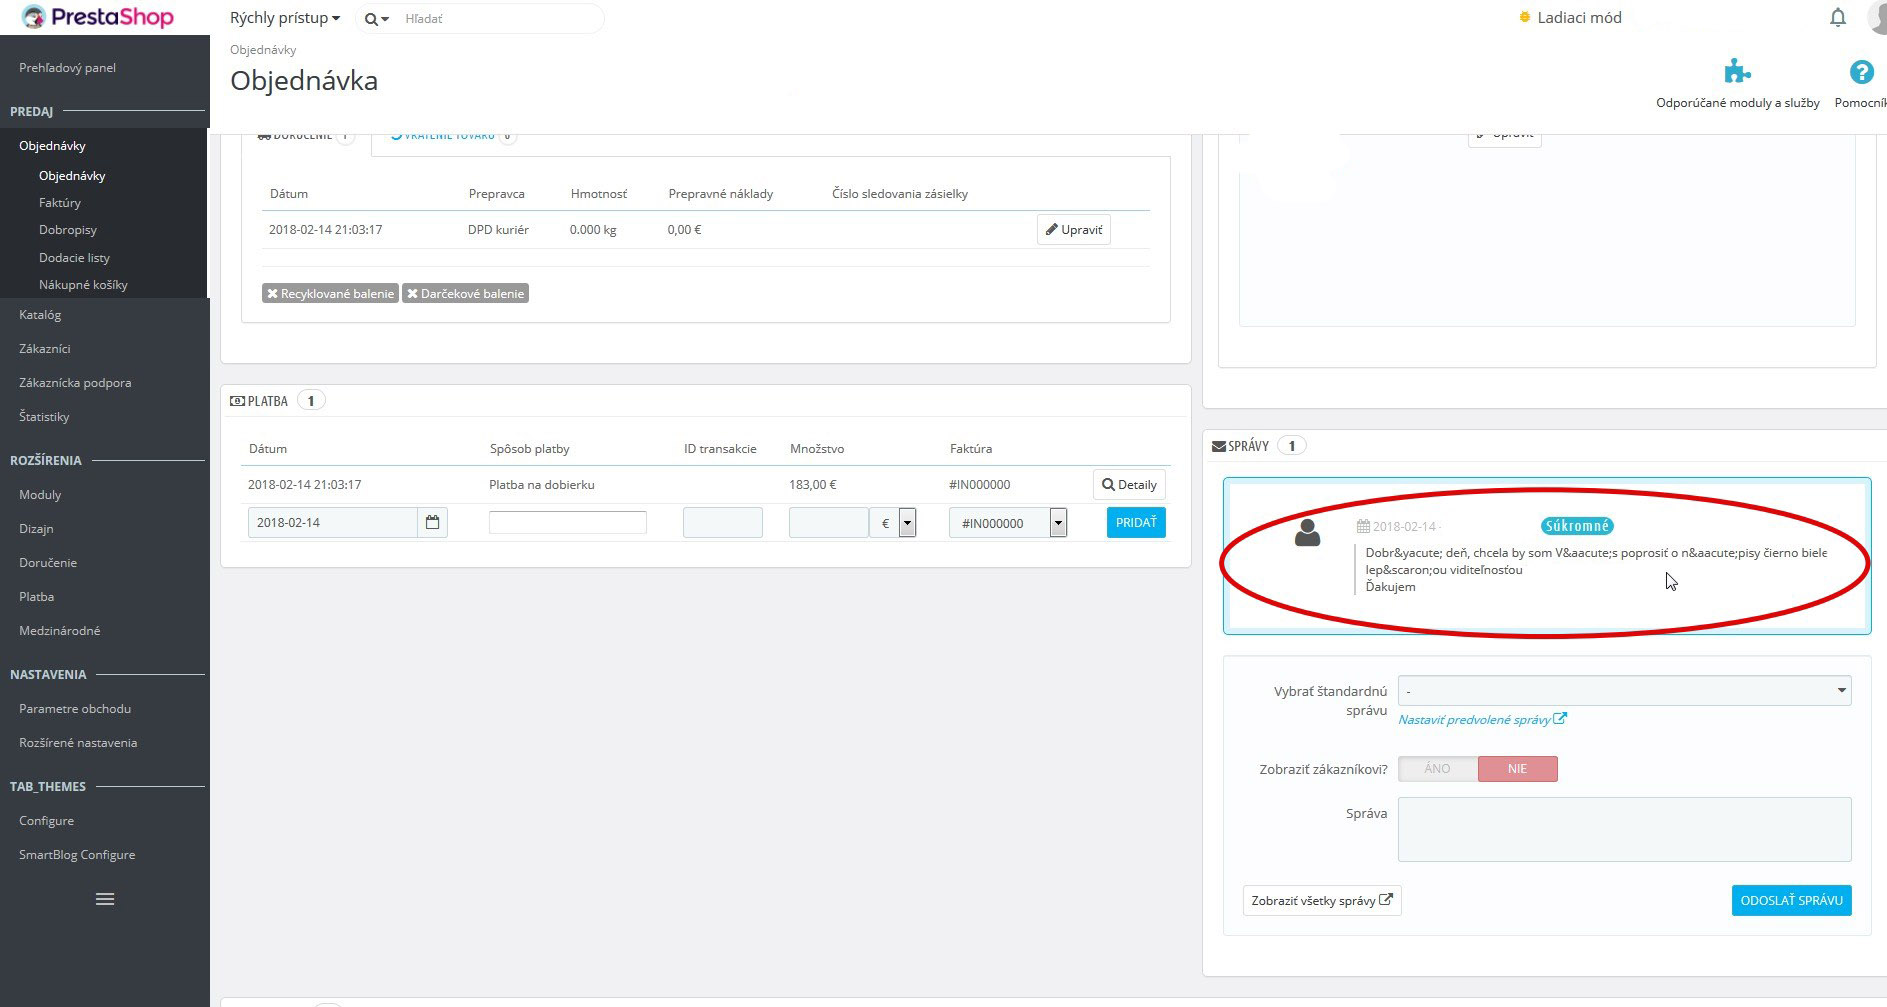The height and width of the screenshot is (1007, 1887).
Task: Open the Pomocník help icon
Action: [1861, 72]
